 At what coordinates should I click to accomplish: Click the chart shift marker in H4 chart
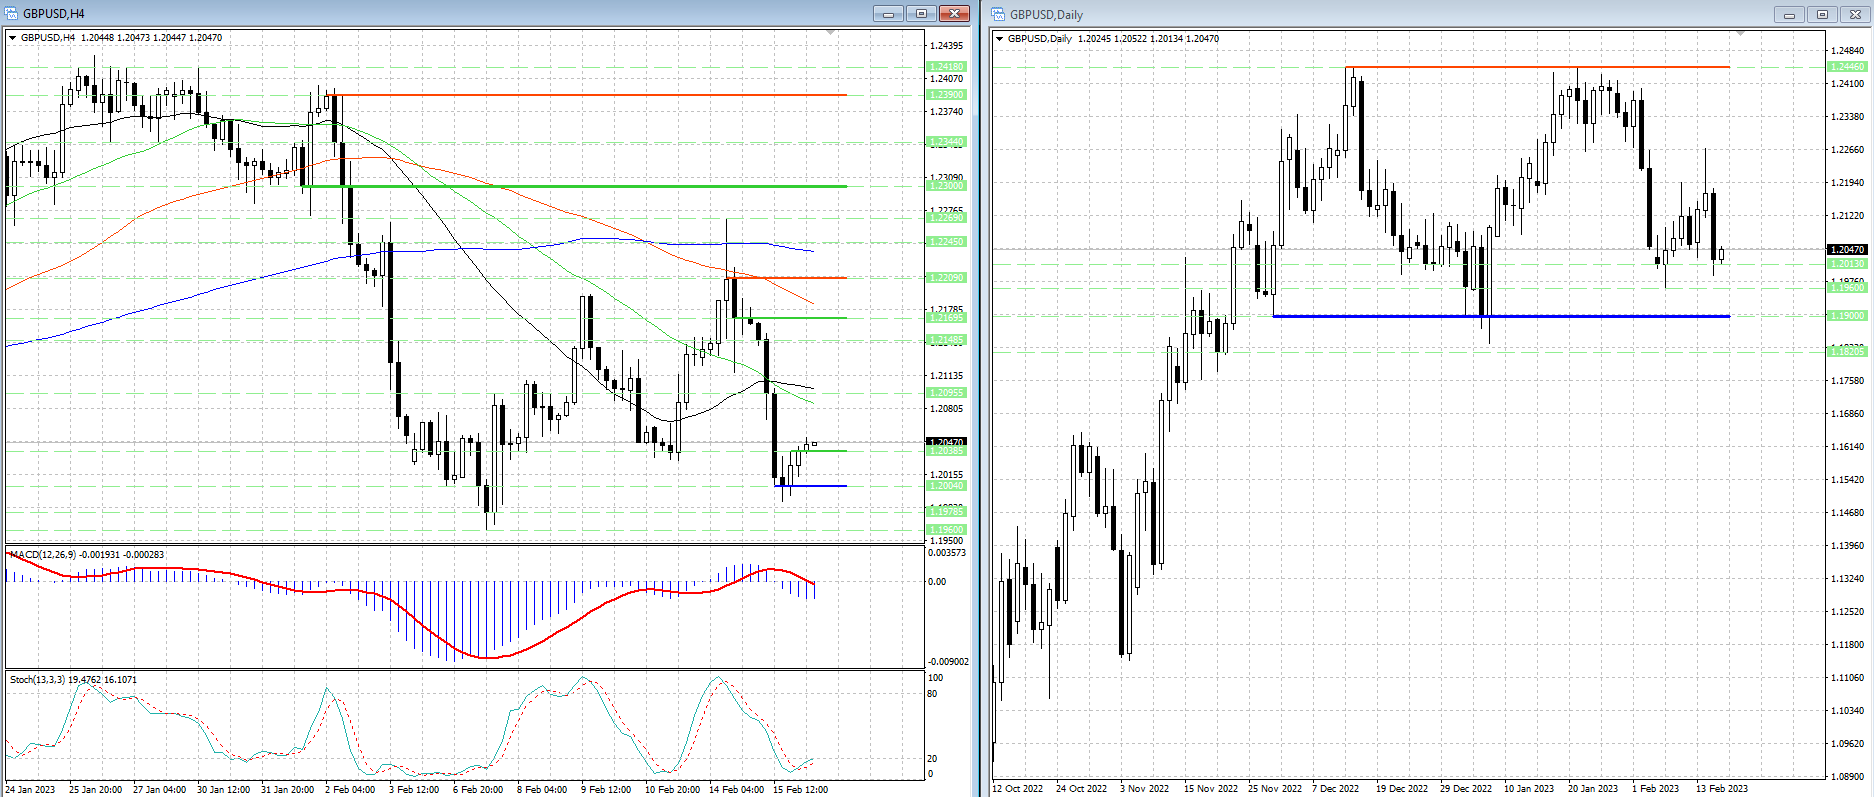830,34
